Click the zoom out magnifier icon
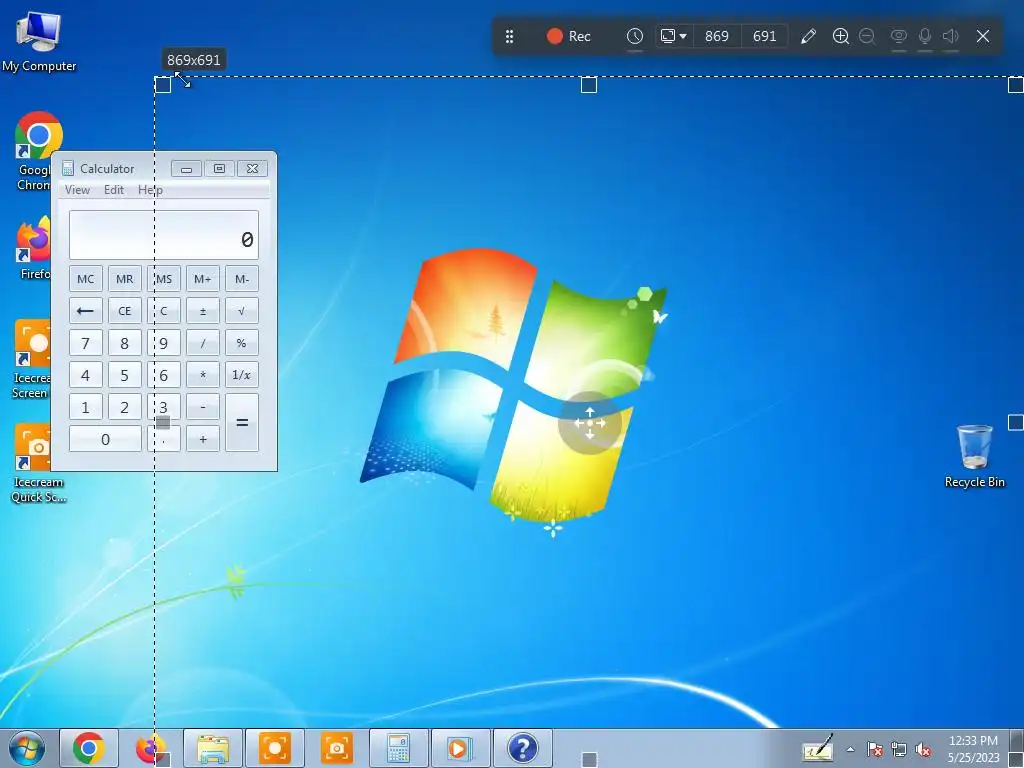 (x=867, y=36)
